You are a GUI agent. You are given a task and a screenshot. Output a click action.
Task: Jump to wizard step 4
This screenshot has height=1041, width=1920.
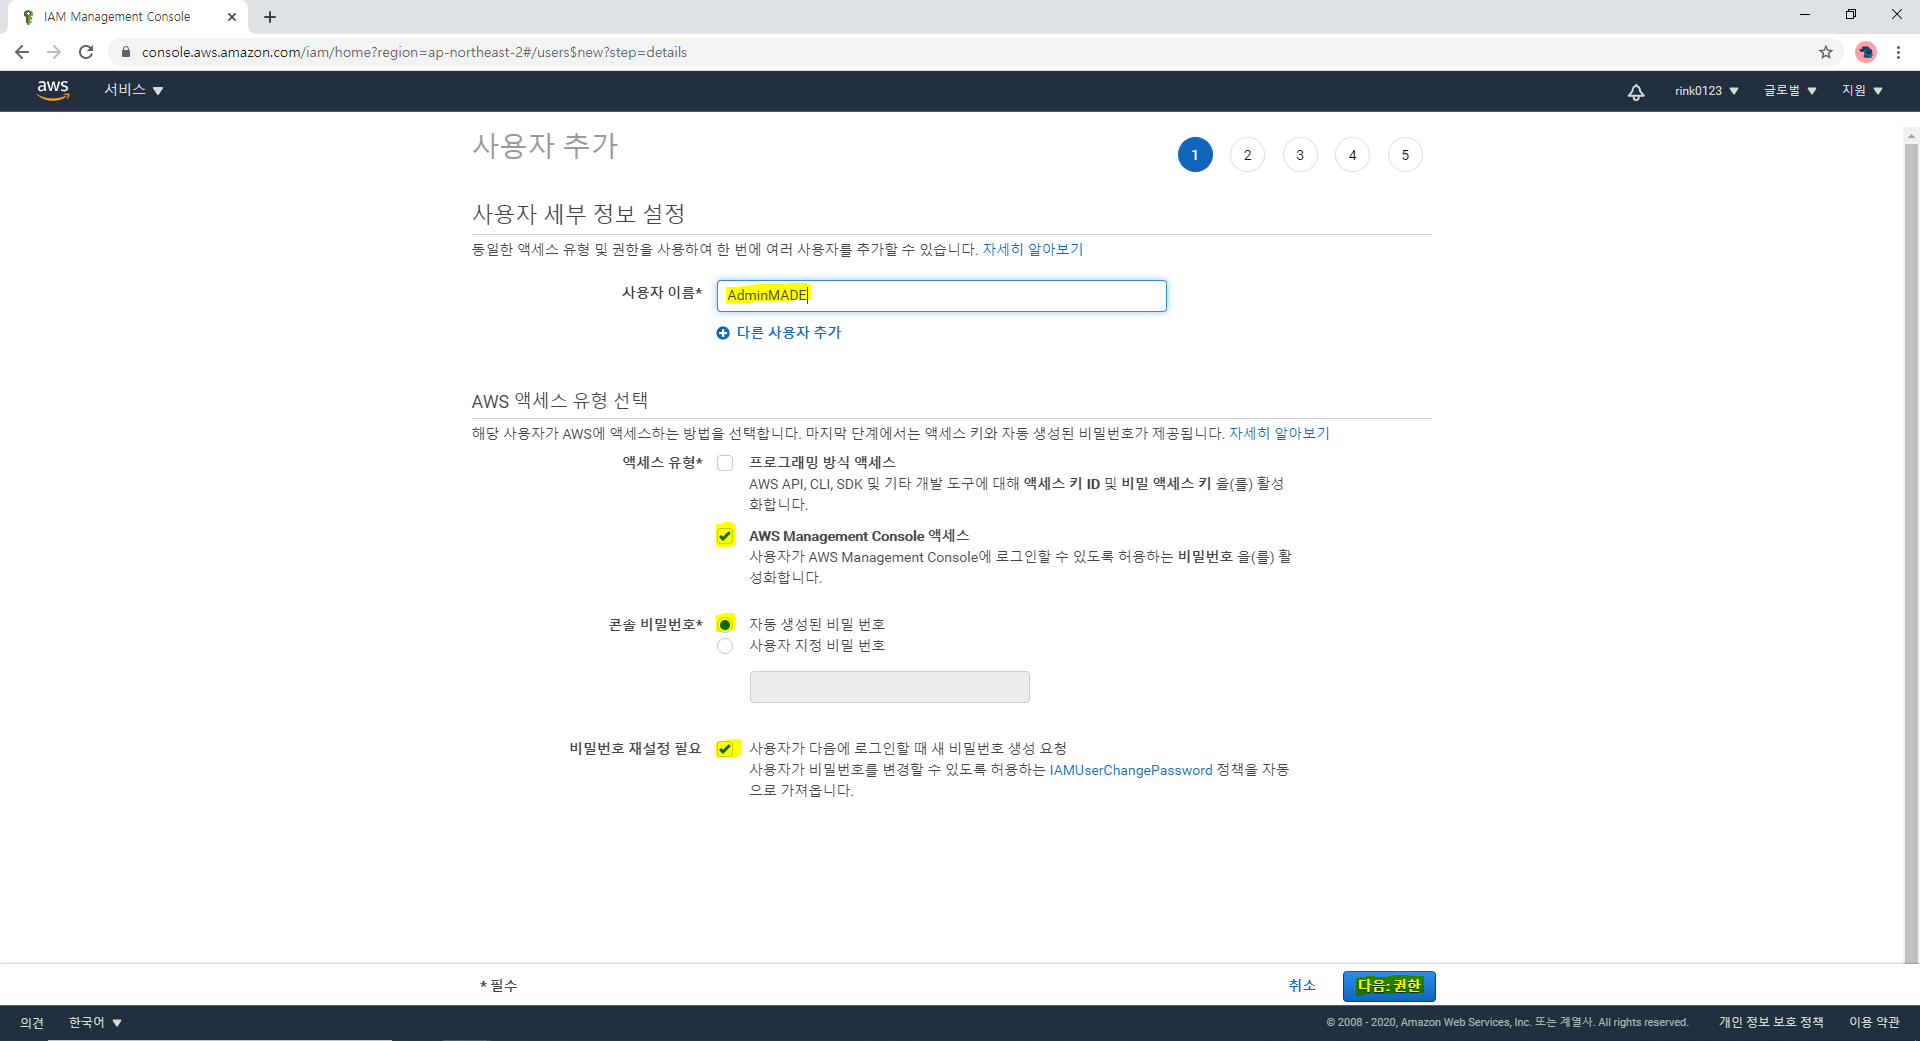(x=1352, y=155)
